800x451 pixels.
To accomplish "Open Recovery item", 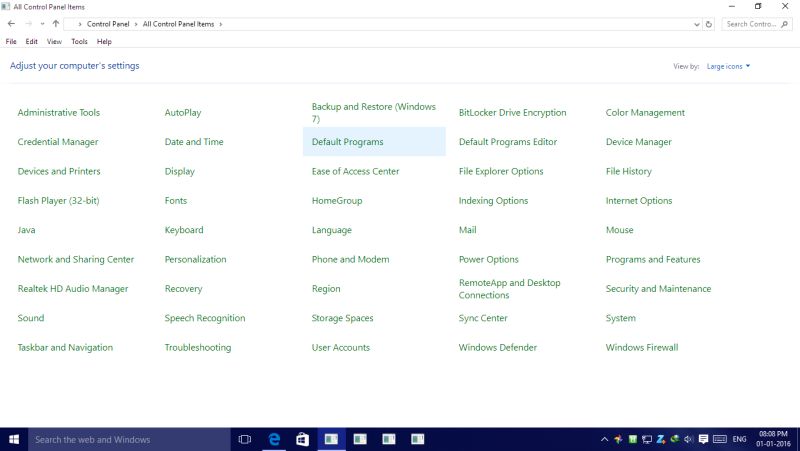I will pyautogui.click(x=183, y=289).
